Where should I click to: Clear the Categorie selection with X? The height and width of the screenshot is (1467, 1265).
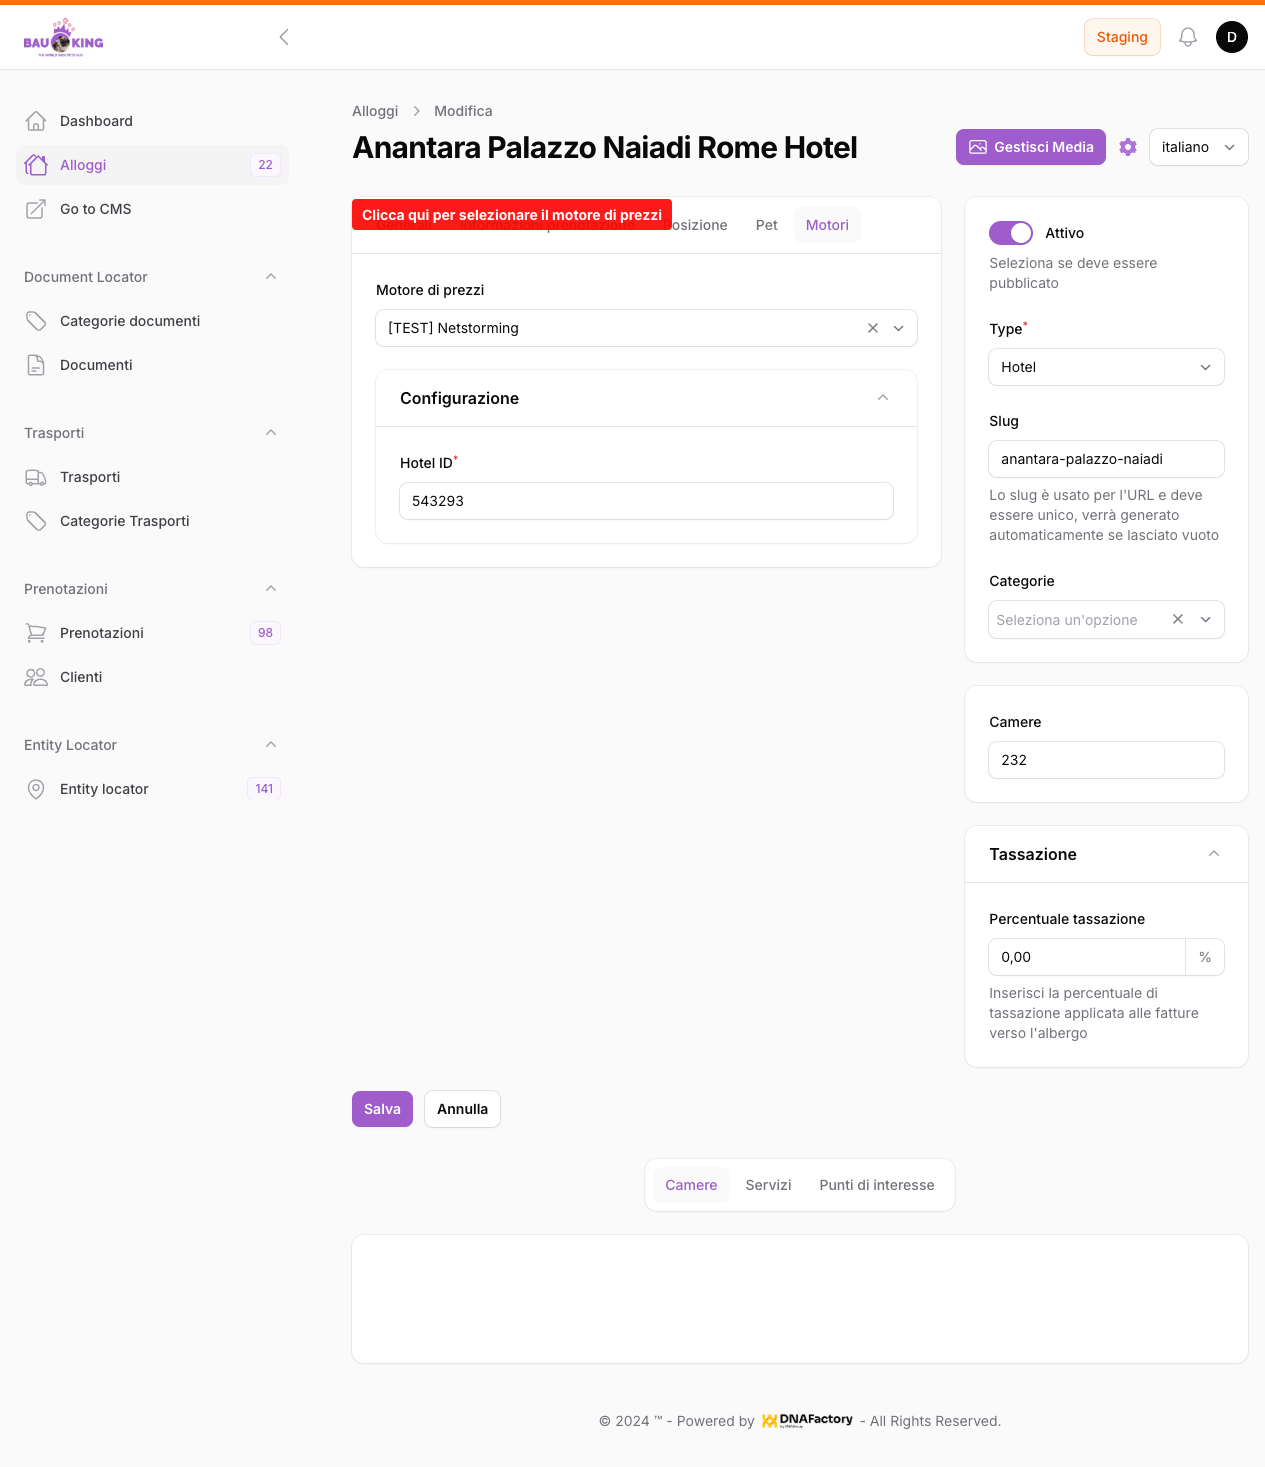click(x=1178, y=619)
